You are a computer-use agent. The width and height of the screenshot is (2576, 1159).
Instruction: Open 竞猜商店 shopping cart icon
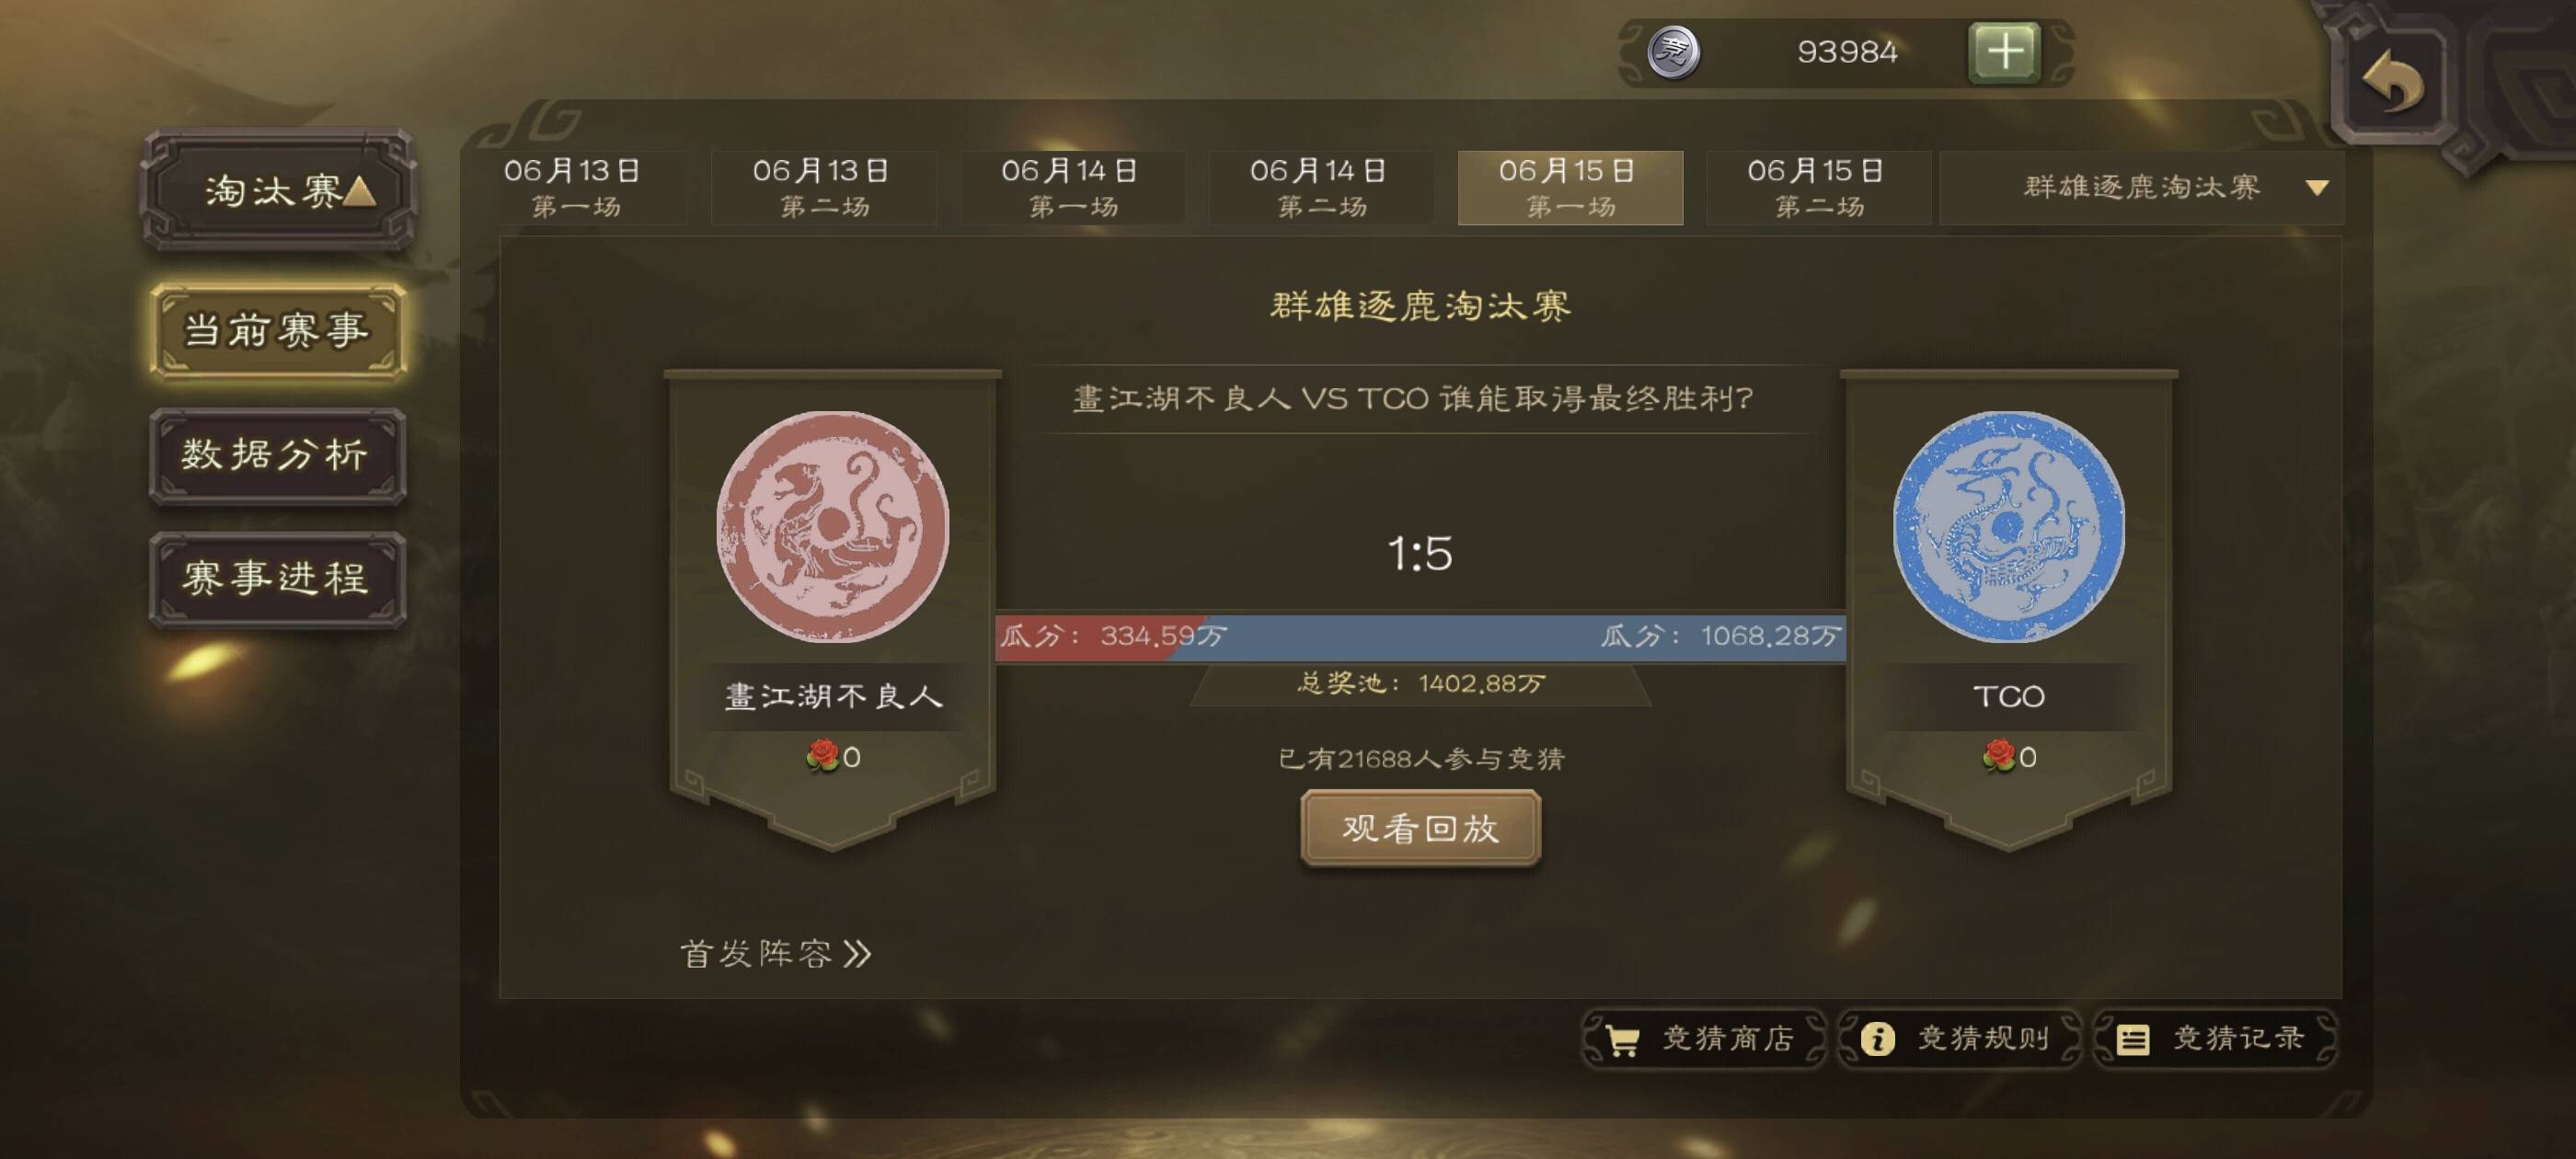(1622, 1040)
